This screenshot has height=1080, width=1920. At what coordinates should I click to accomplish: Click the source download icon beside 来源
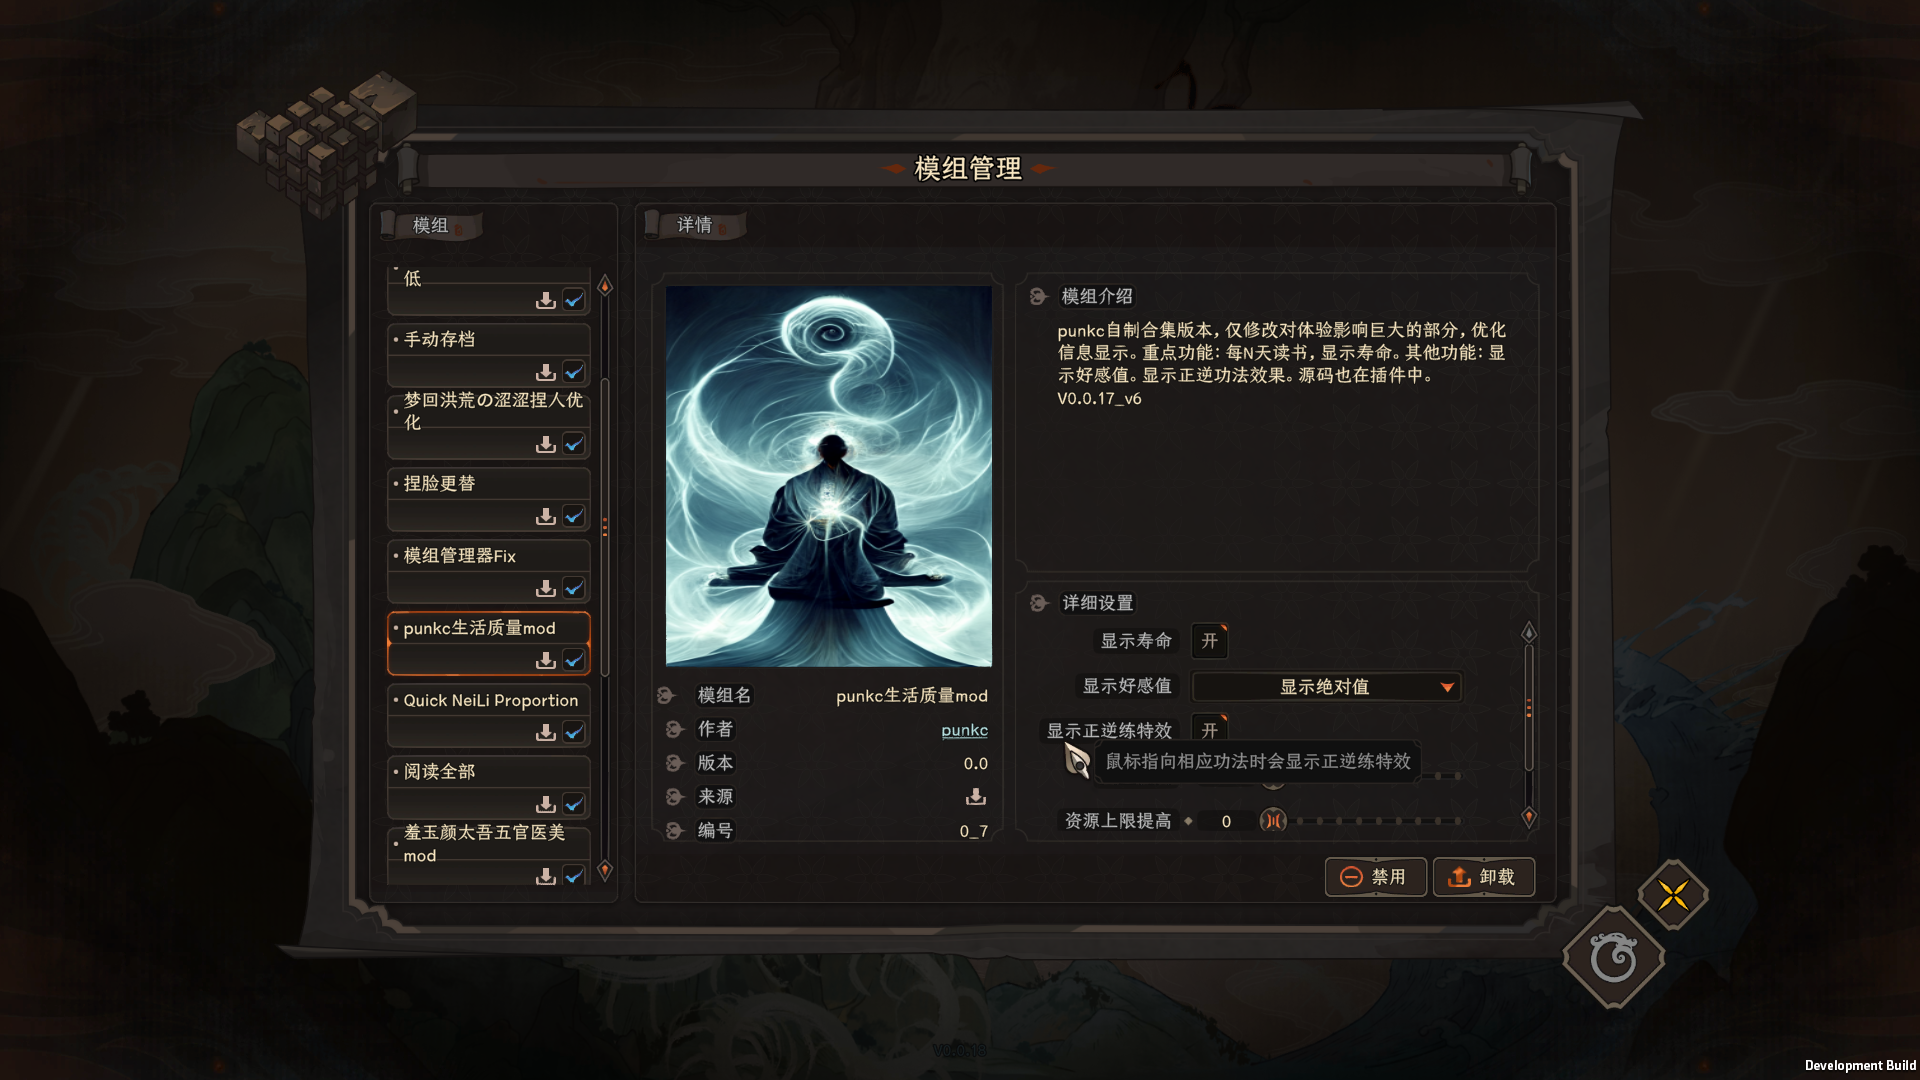click(x=975, y=797)
